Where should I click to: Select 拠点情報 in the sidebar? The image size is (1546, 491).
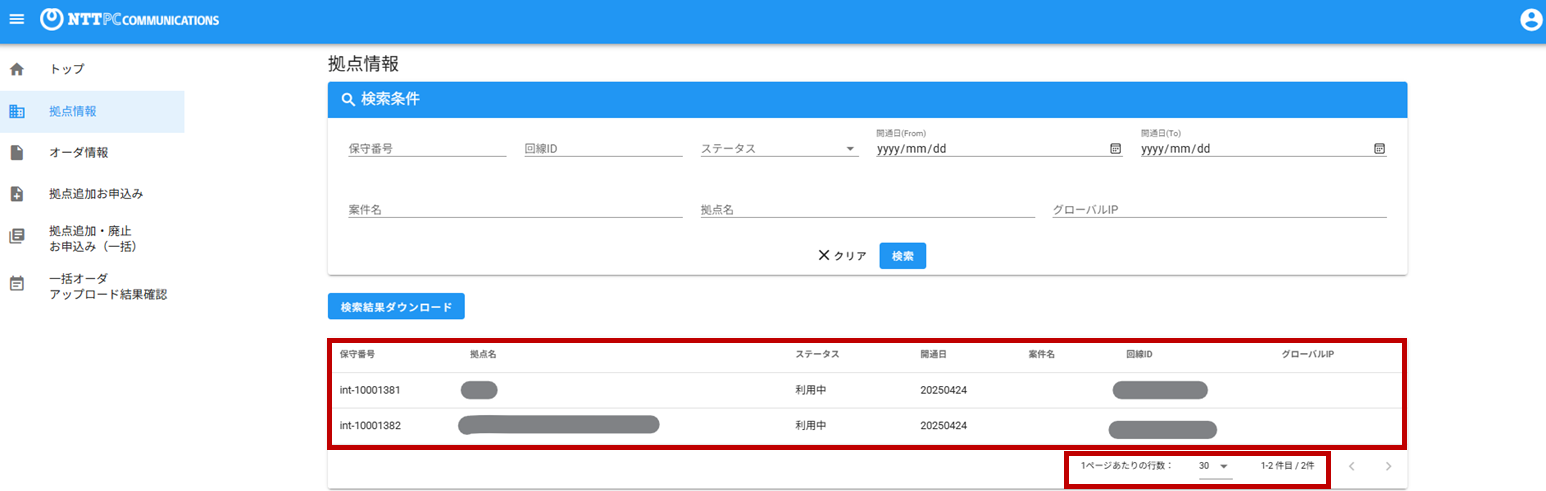[x=92, y=111]
